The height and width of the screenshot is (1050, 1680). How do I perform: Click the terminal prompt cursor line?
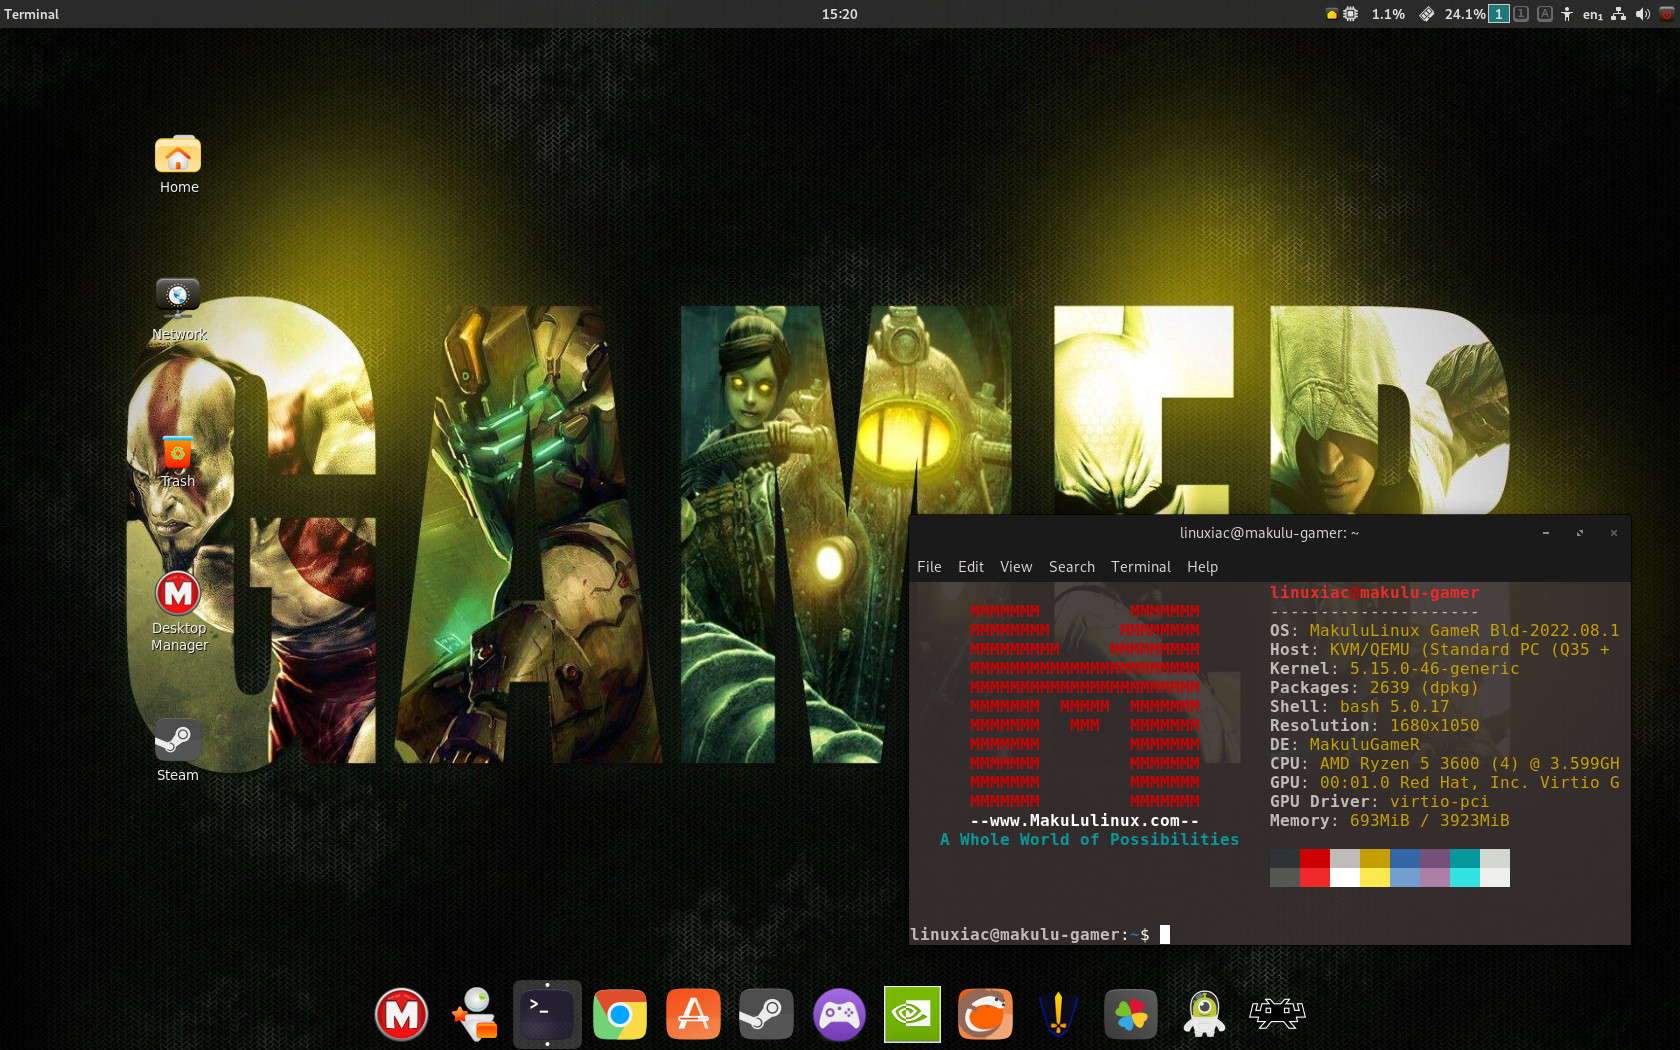1040,934
